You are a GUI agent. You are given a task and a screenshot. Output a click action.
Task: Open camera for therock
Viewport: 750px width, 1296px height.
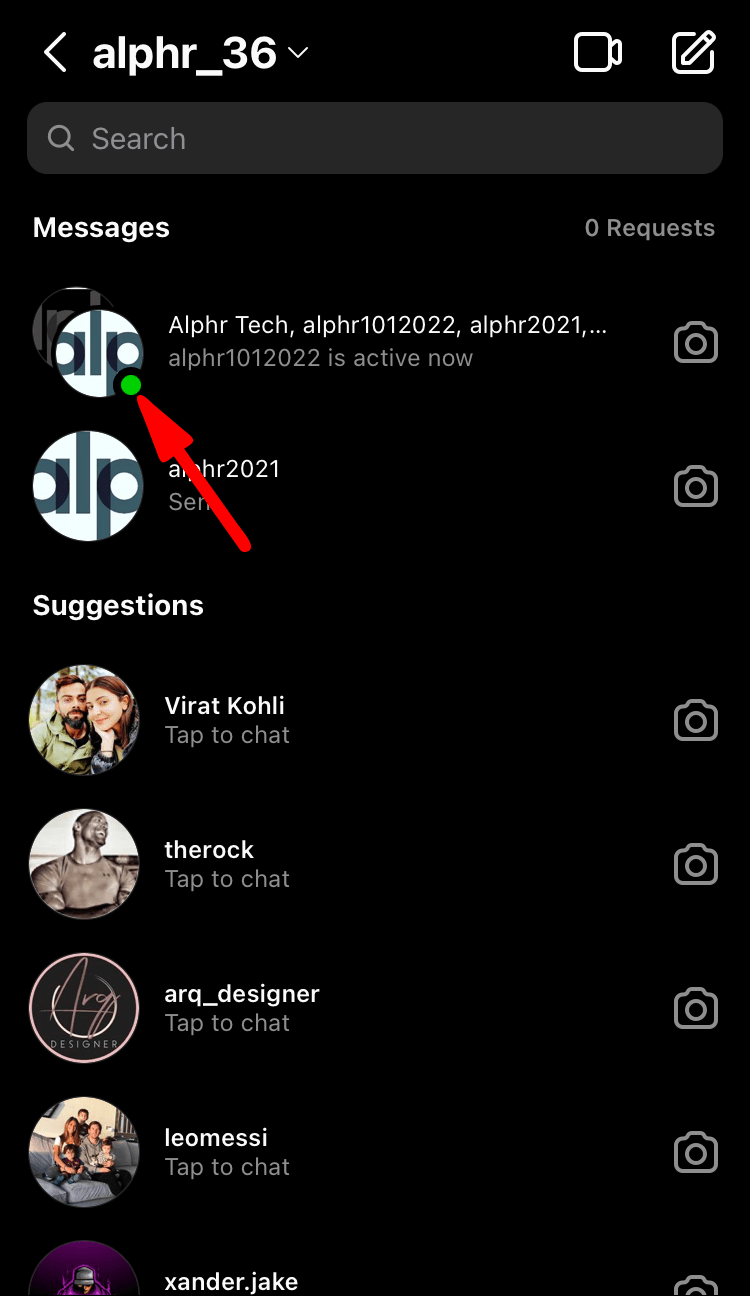click(696, 864)
